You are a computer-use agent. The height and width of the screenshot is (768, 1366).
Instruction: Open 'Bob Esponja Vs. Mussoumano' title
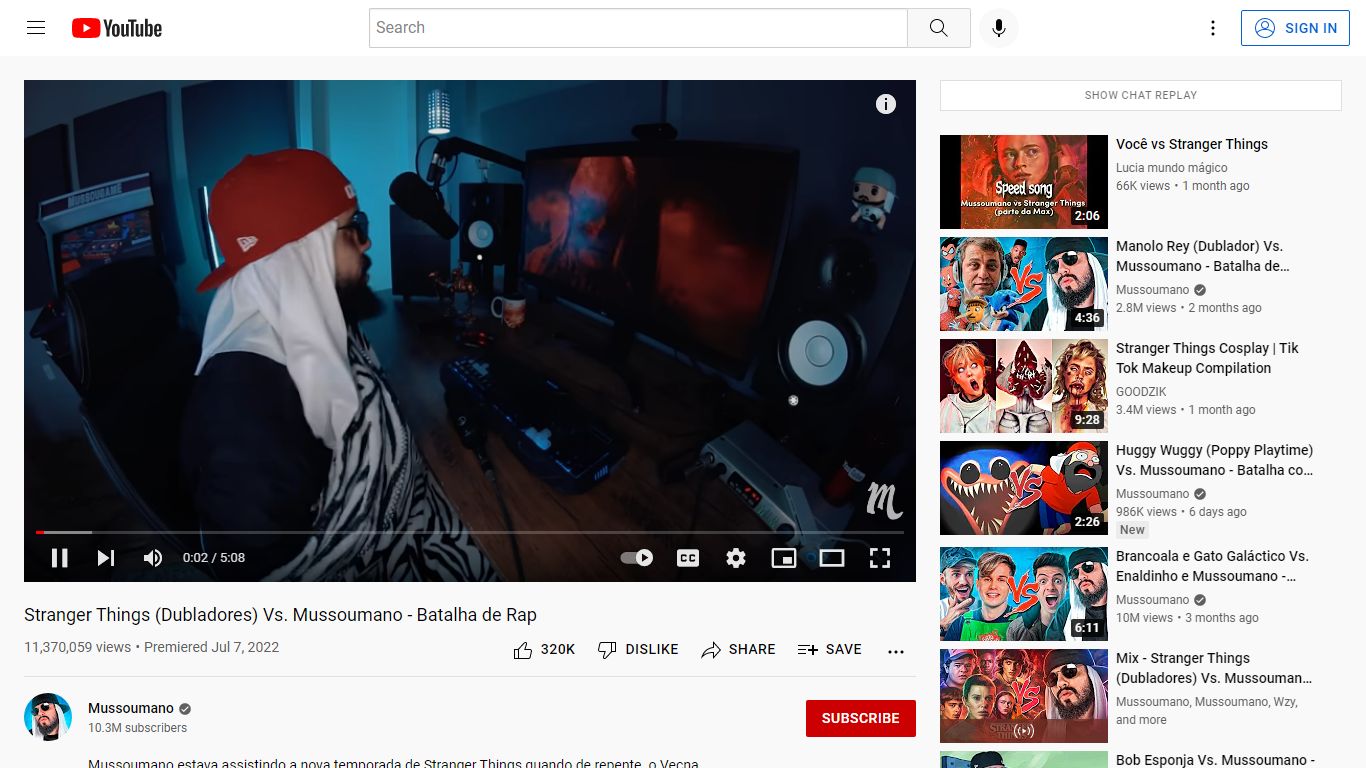[1215, 760]
